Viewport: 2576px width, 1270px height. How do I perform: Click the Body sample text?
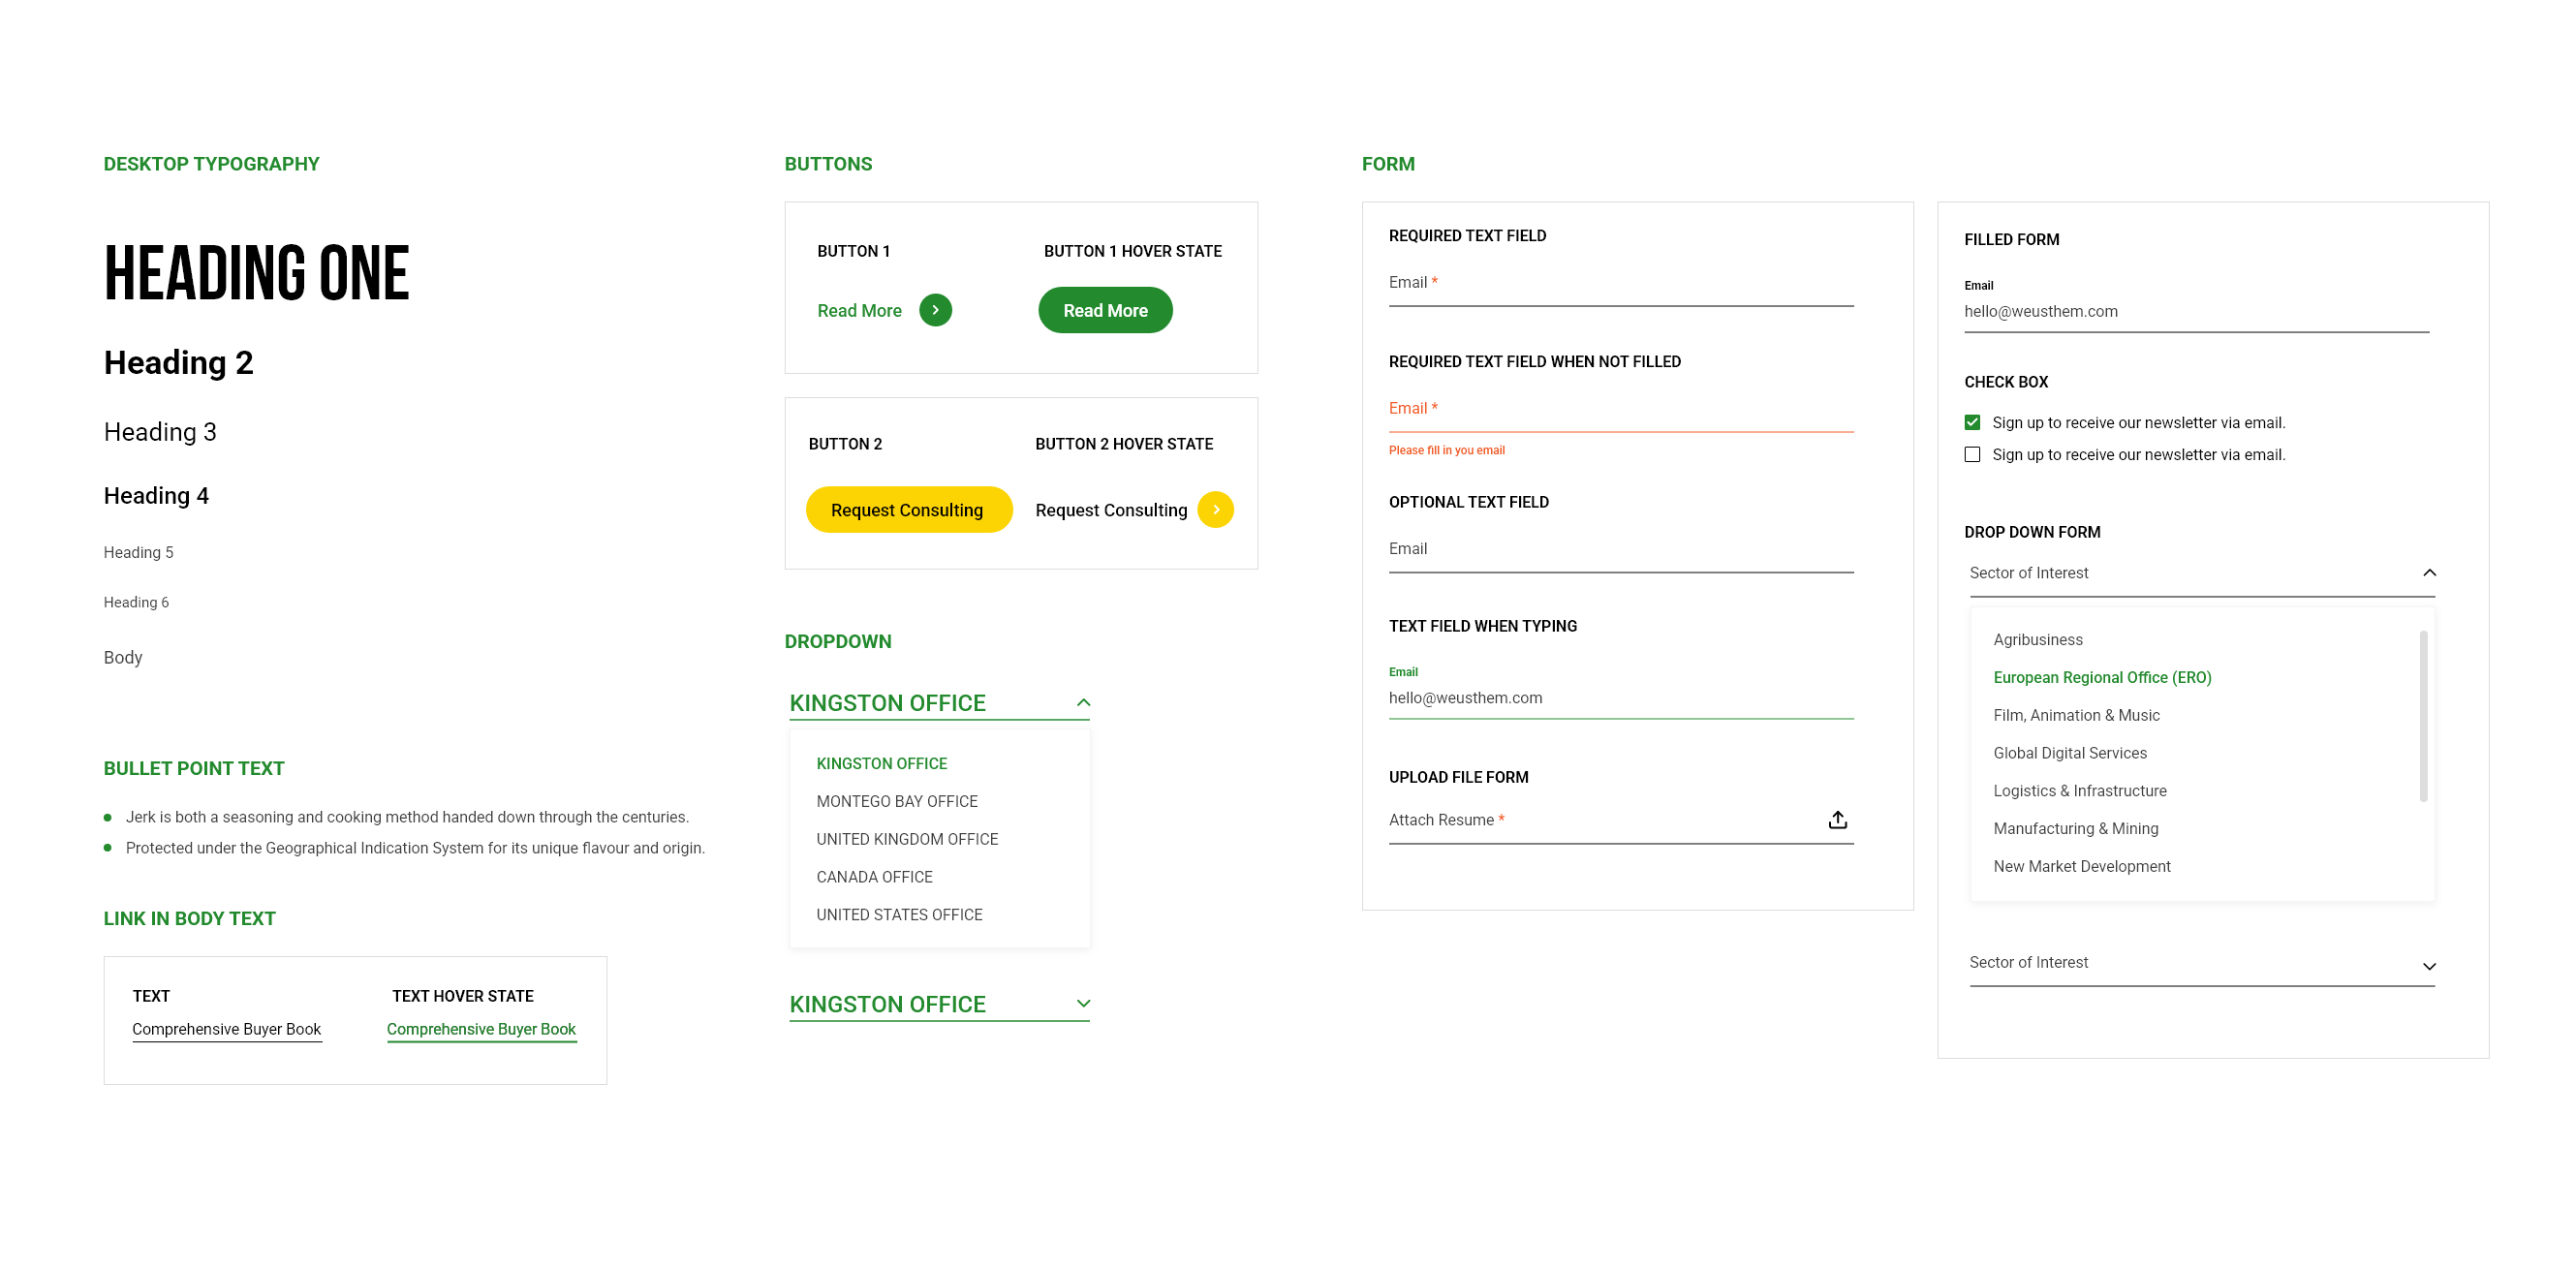[x=123, y=658]
